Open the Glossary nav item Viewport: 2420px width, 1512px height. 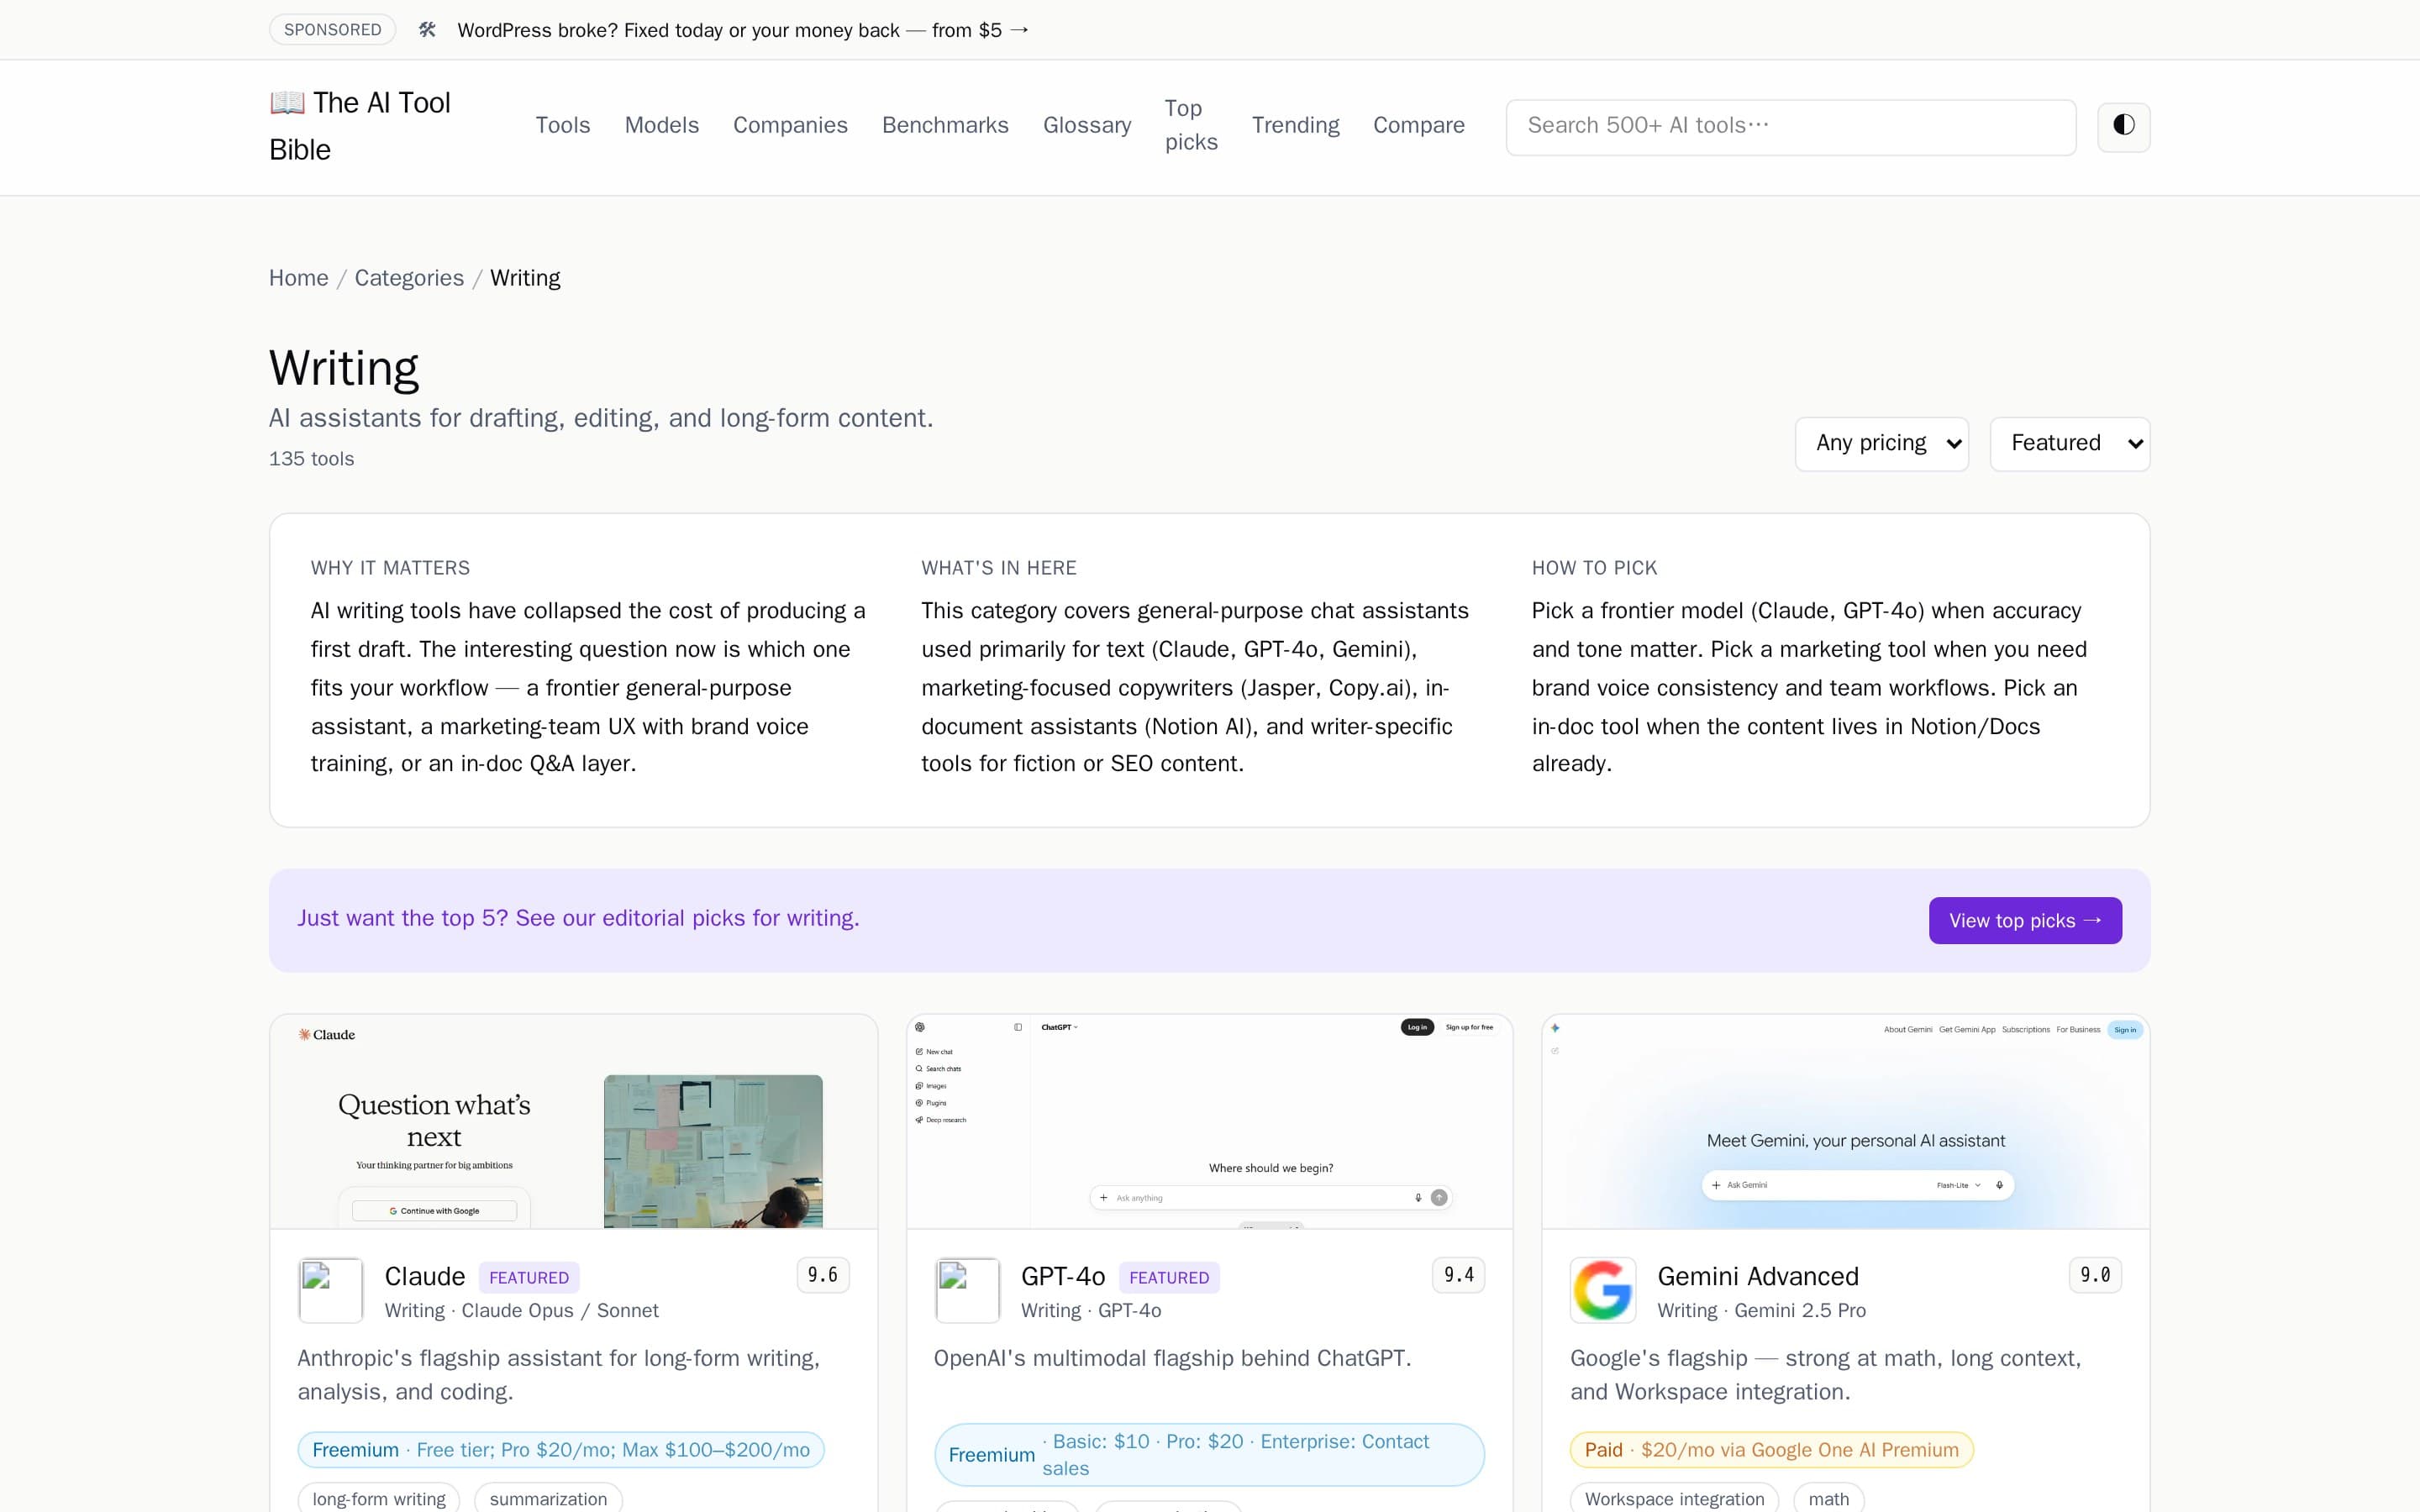1087,125
